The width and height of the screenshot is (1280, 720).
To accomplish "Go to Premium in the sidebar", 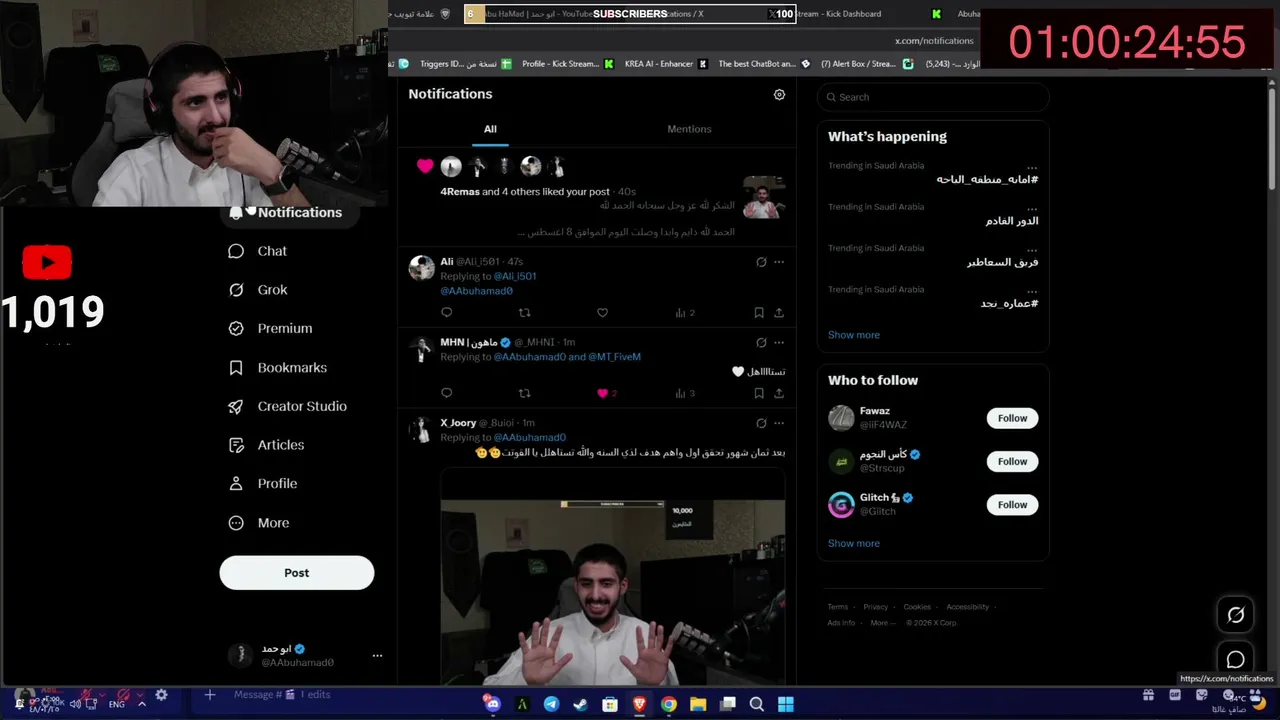I will (x=271, y=328).
